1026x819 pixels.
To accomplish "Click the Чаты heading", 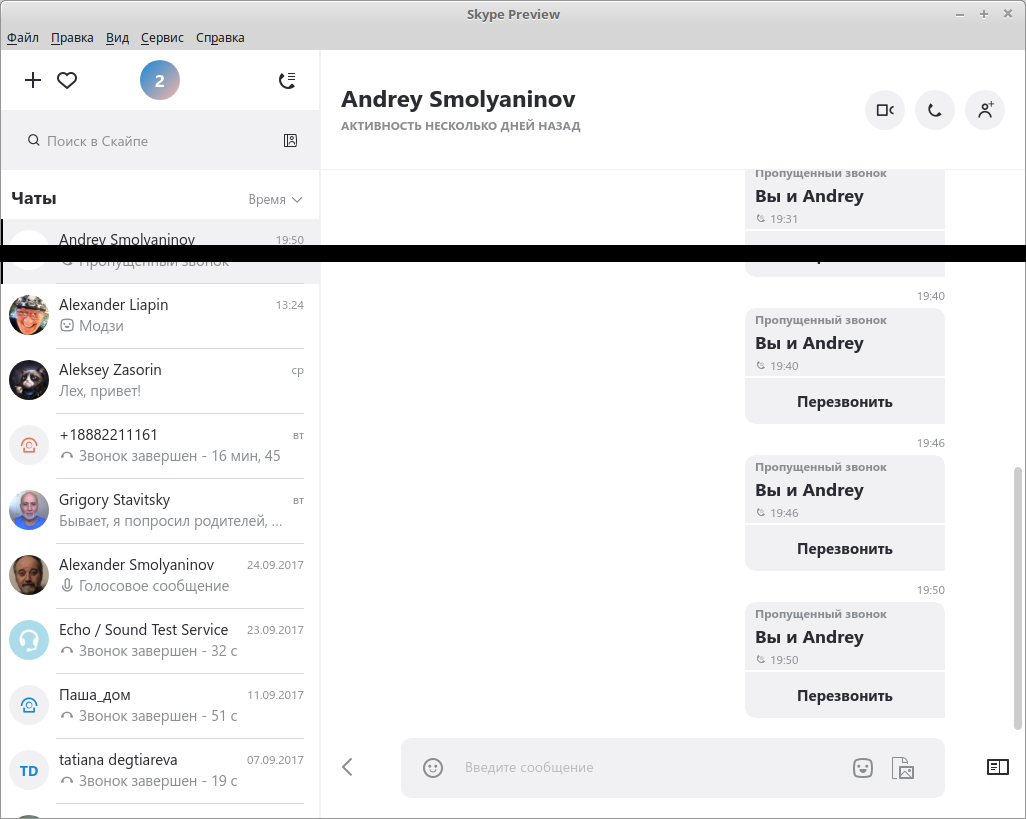I will click(34, 198).
